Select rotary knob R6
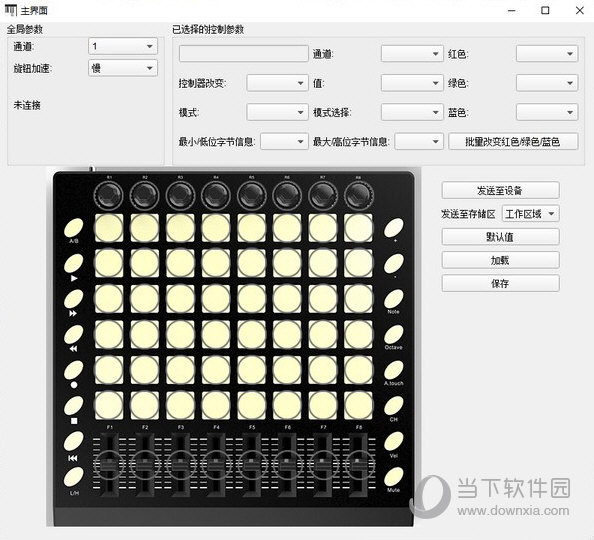Image resolution: width=594 pixels, height=540 pixels. point(287,196)
